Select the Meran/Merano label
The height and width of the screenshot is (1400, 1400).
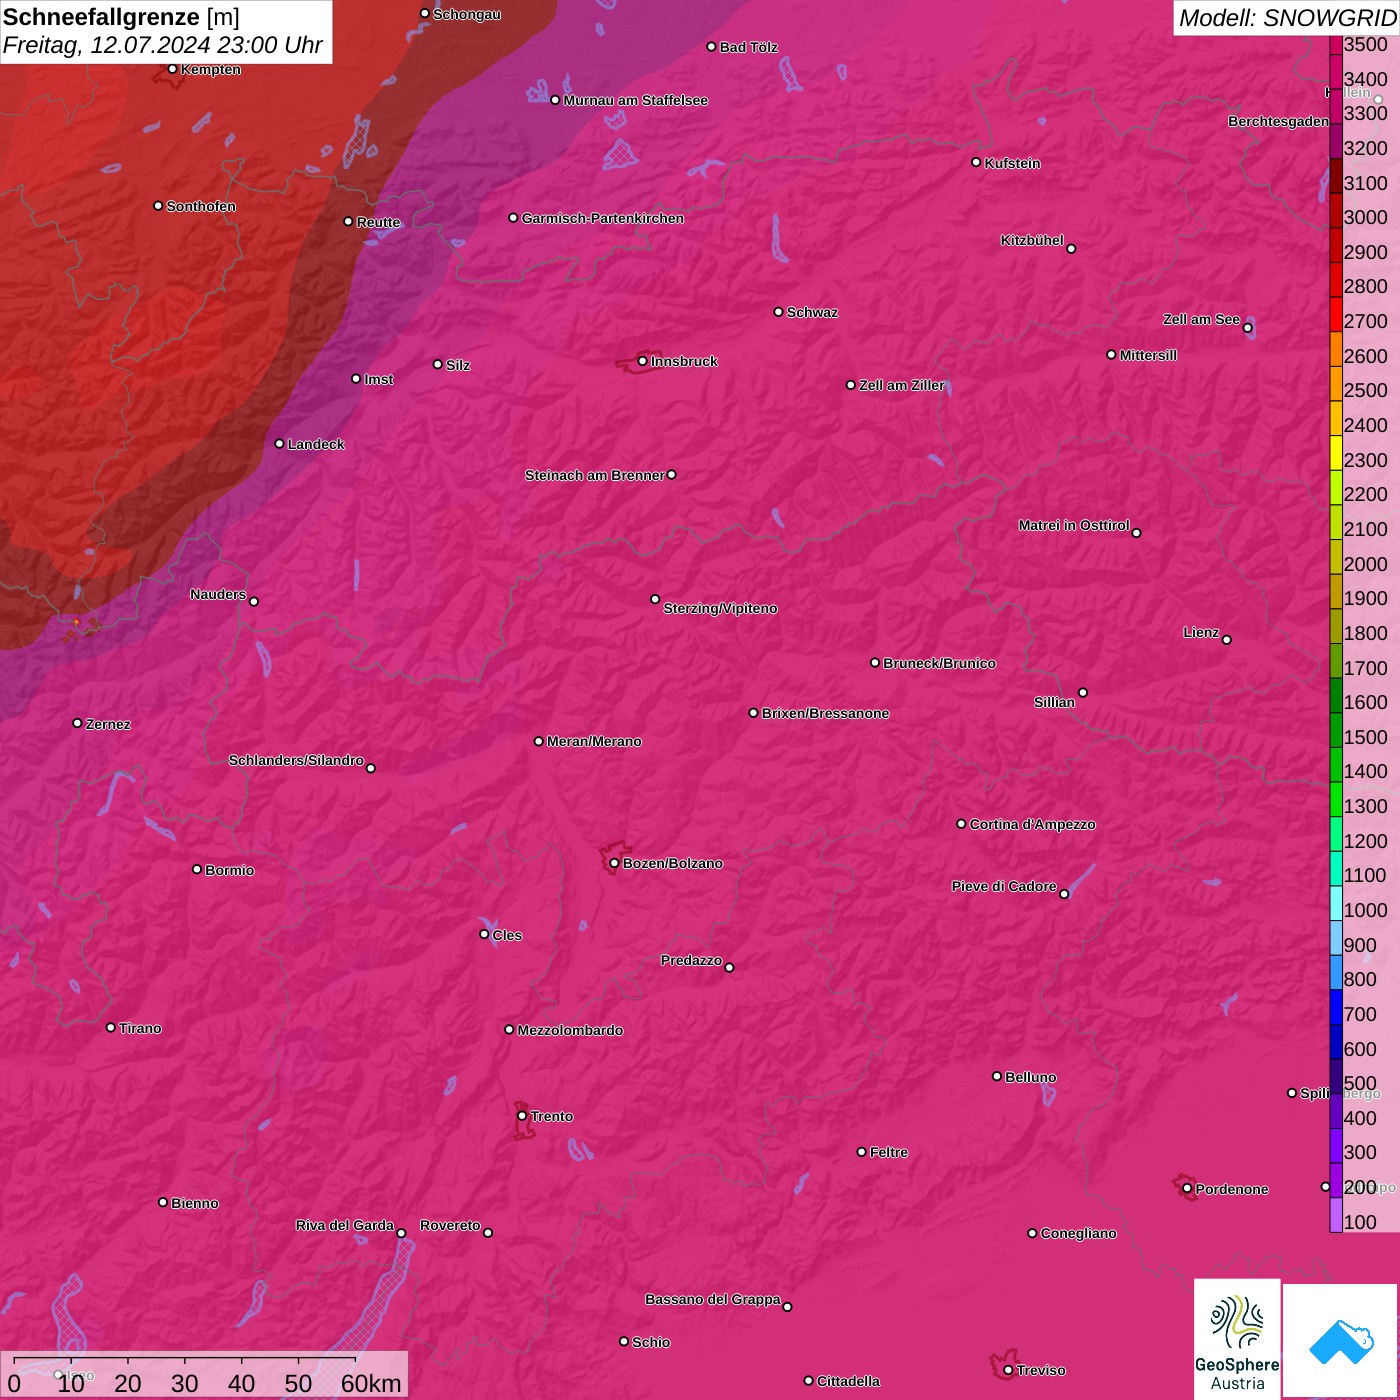pyautogui.click(x=594, y=741)
